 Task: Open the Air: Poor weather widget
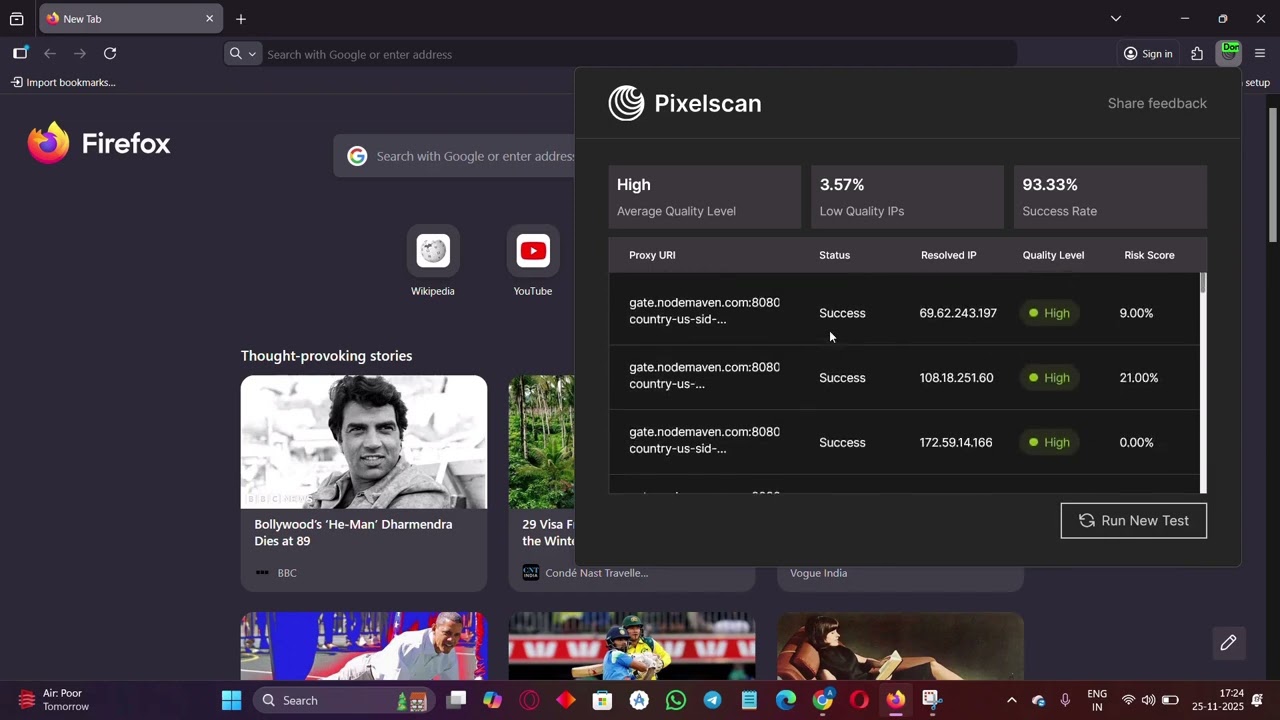[55, 700]
